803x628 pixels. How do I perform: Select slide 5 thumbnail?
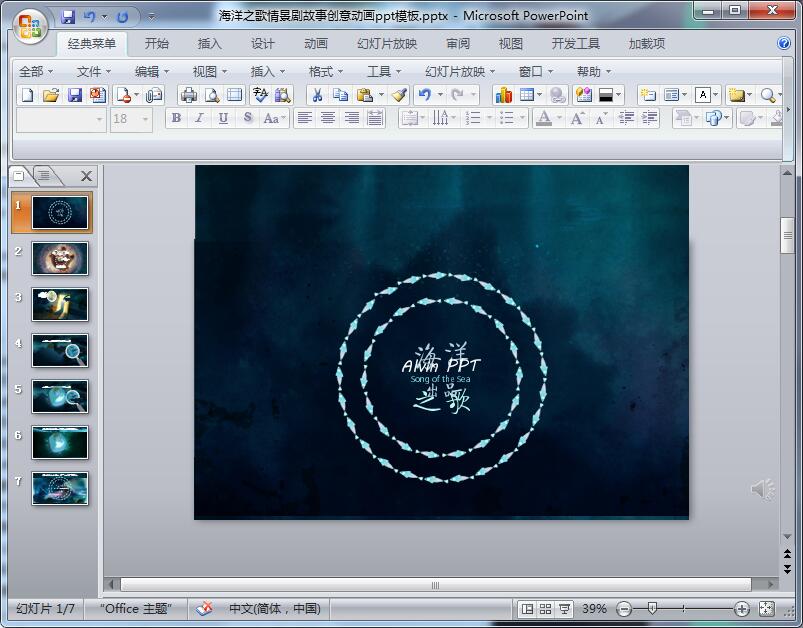tap(60, 396)
